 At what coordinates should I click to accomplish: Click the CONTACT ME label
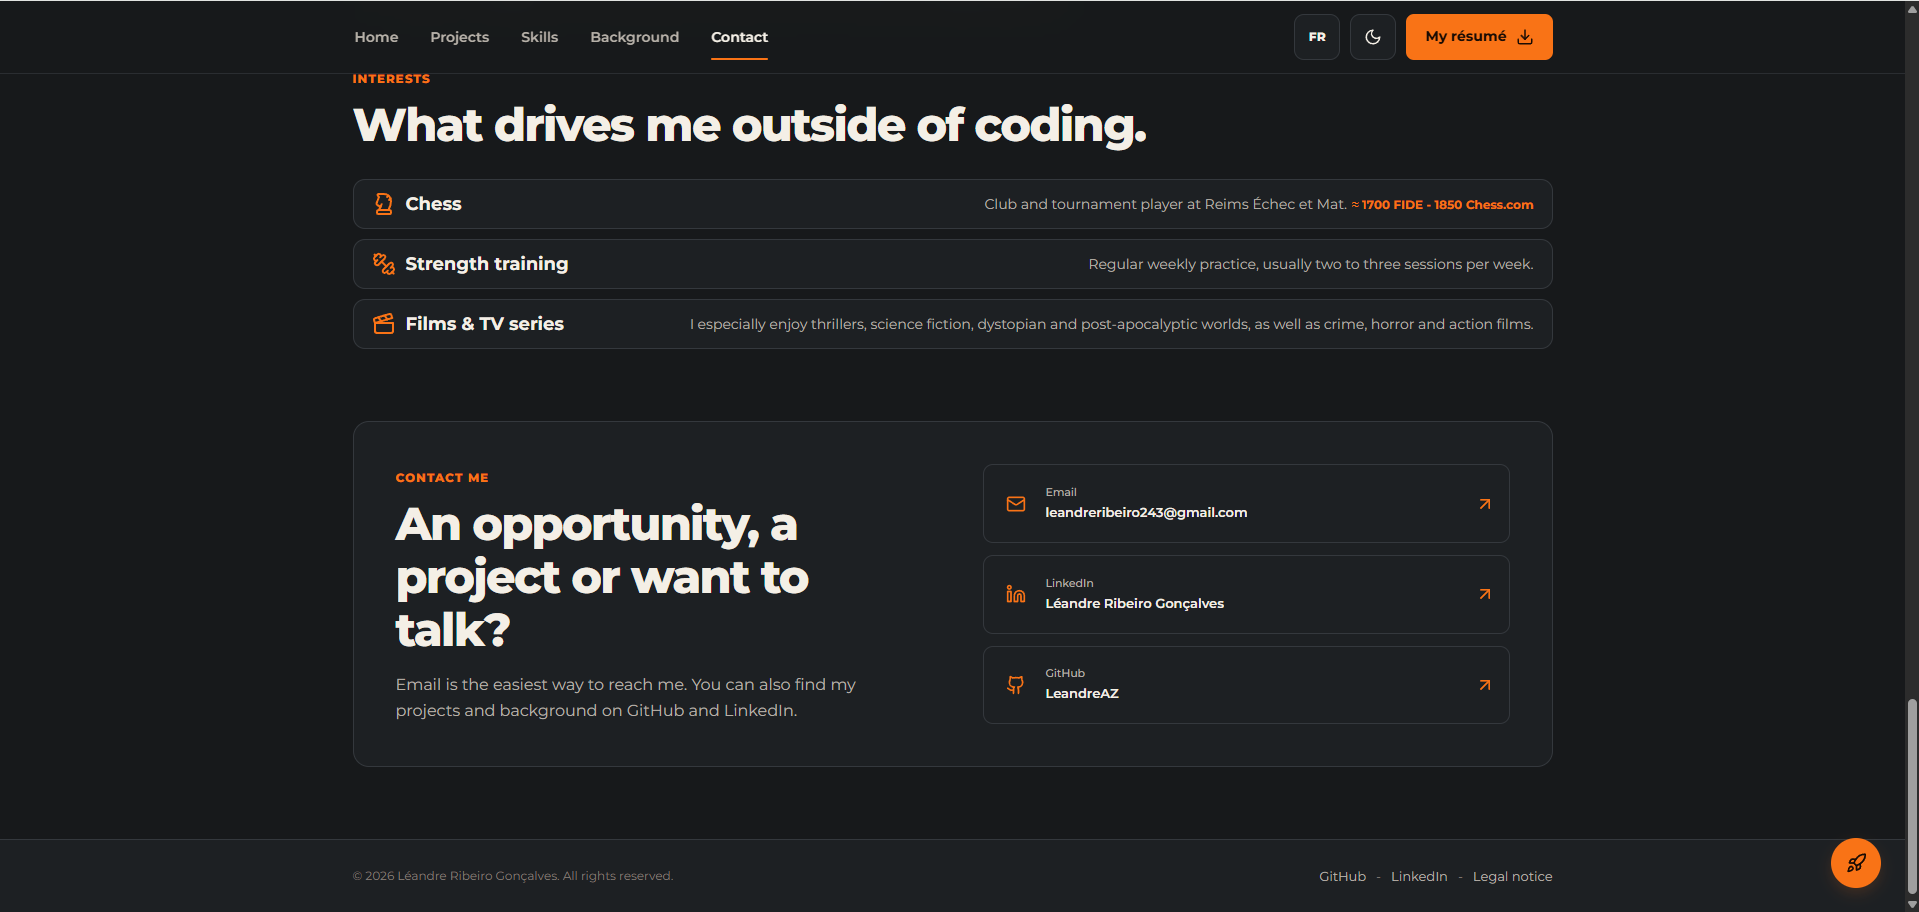click(442, 478)
